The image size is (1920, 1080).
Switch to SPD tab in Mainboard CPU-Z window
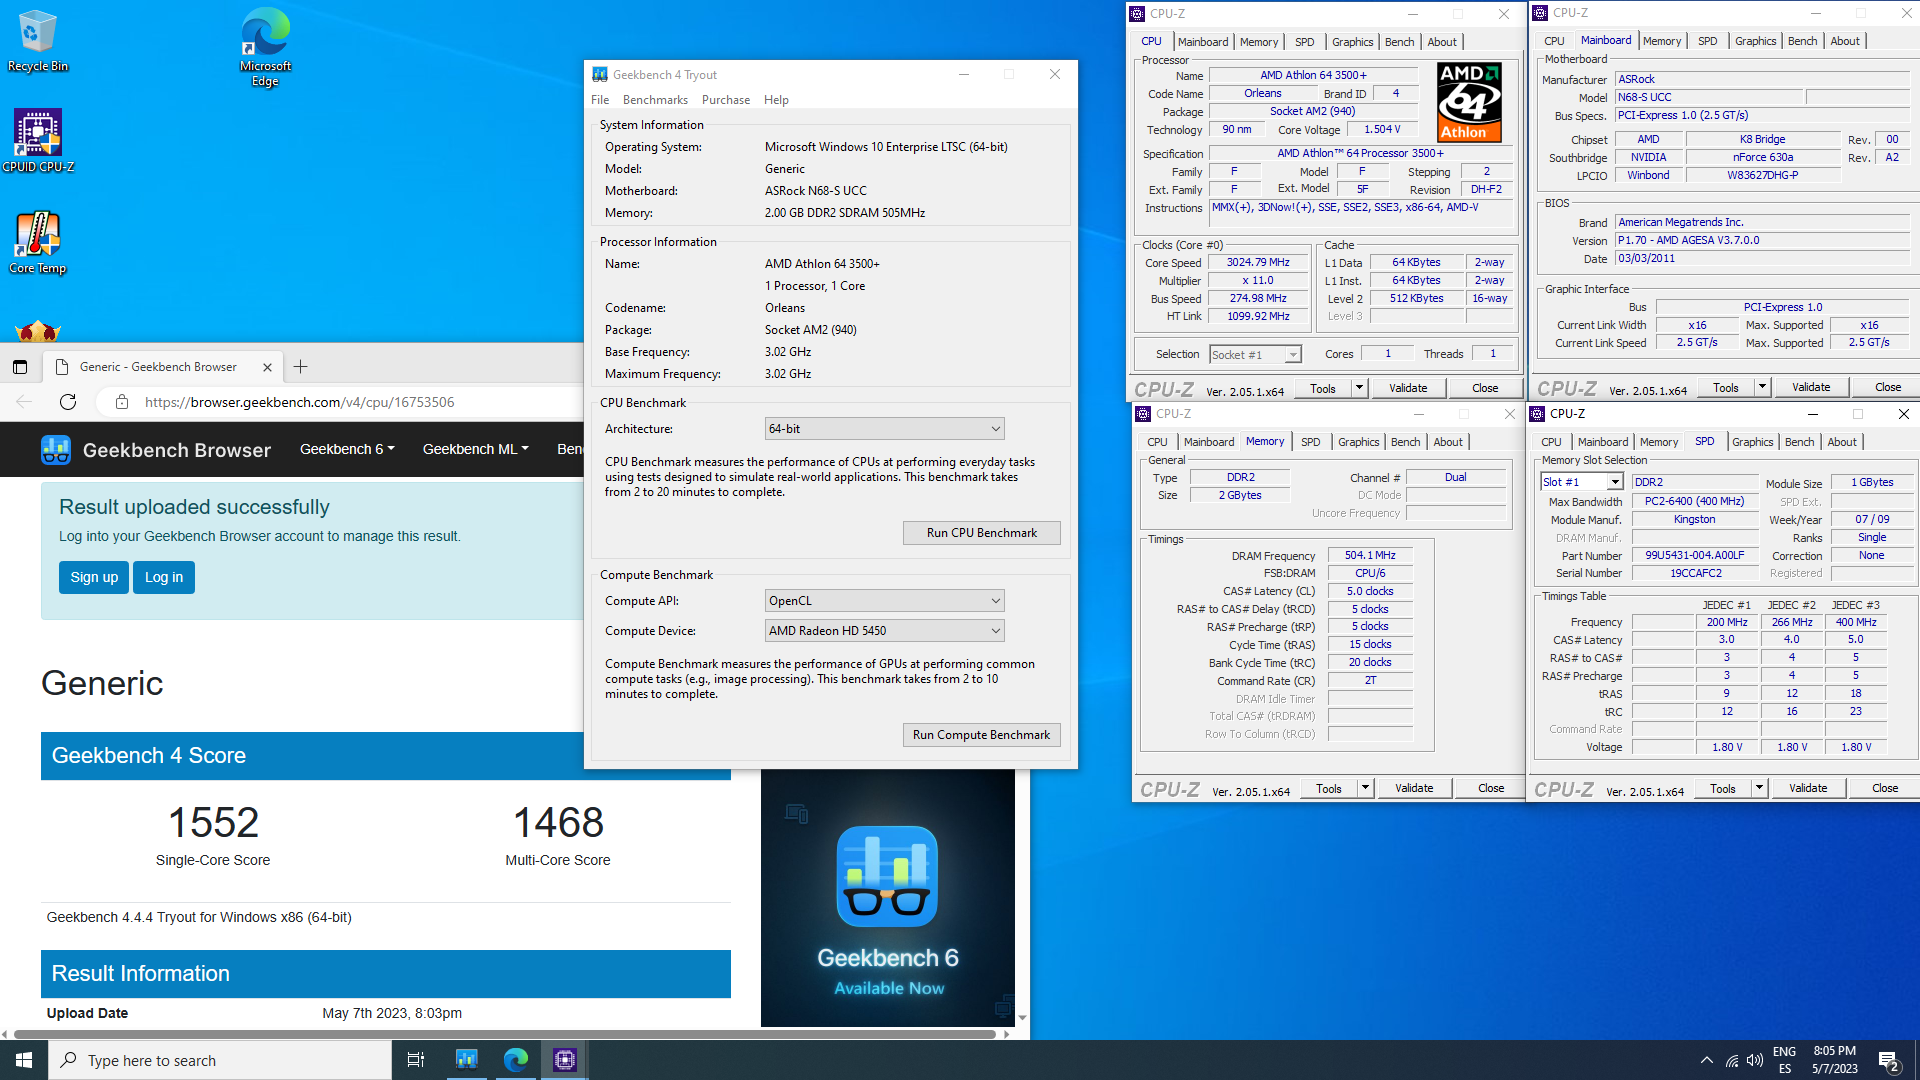point(1708,41)
